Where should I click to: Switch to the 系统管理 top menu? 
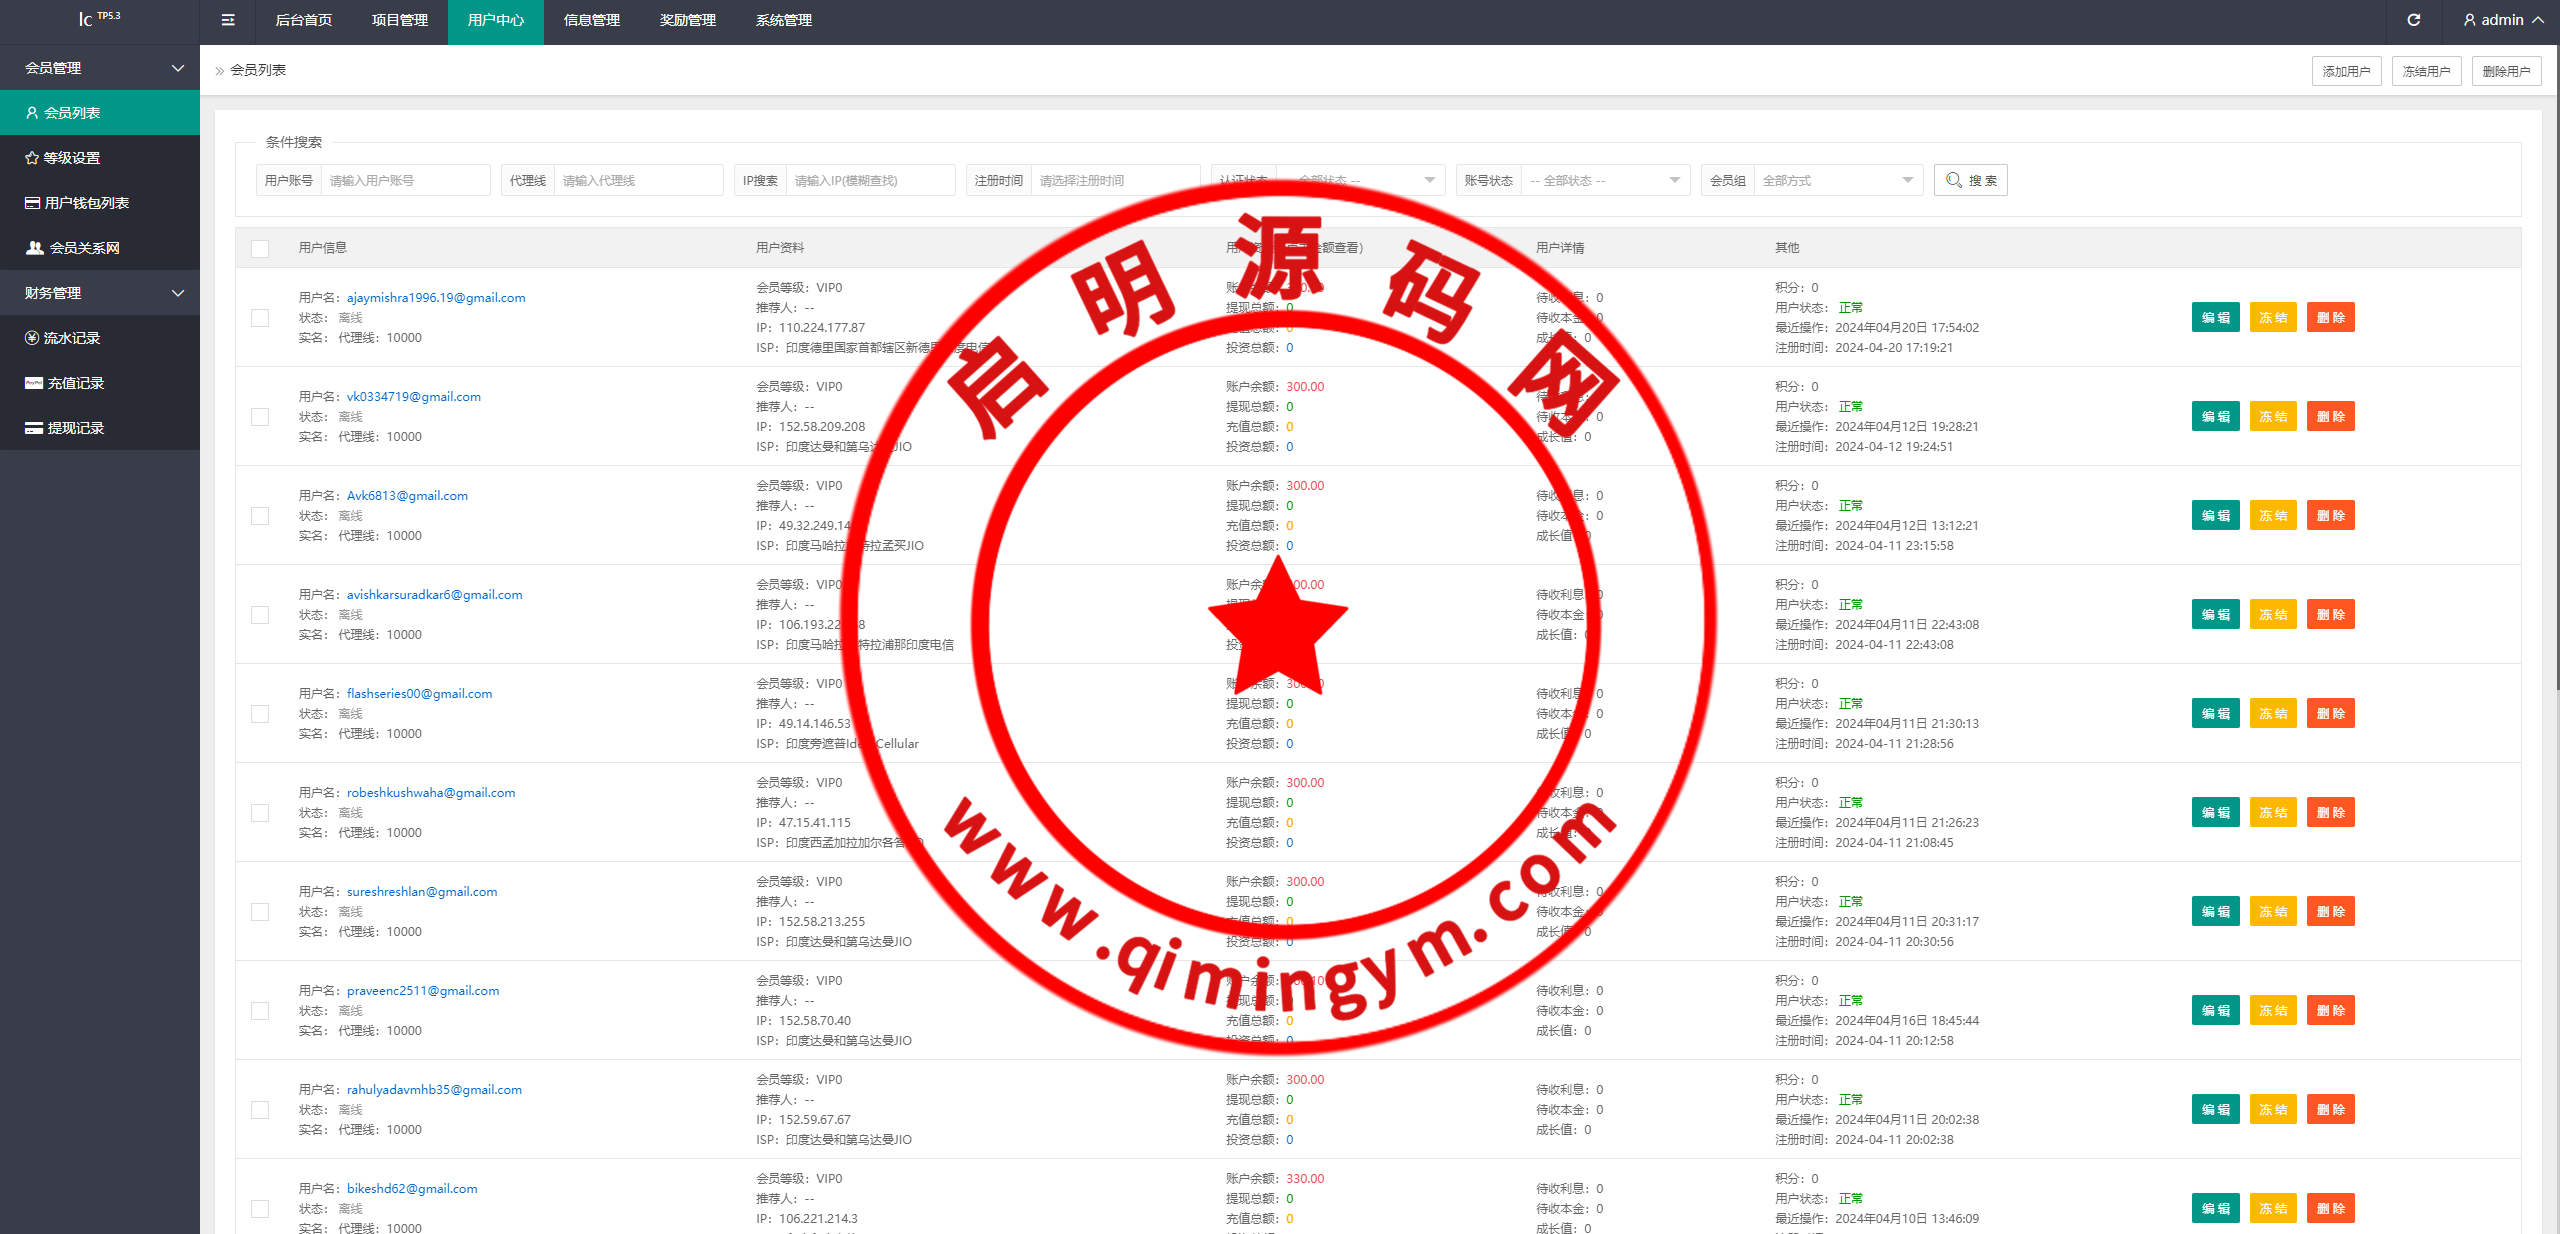783,20
